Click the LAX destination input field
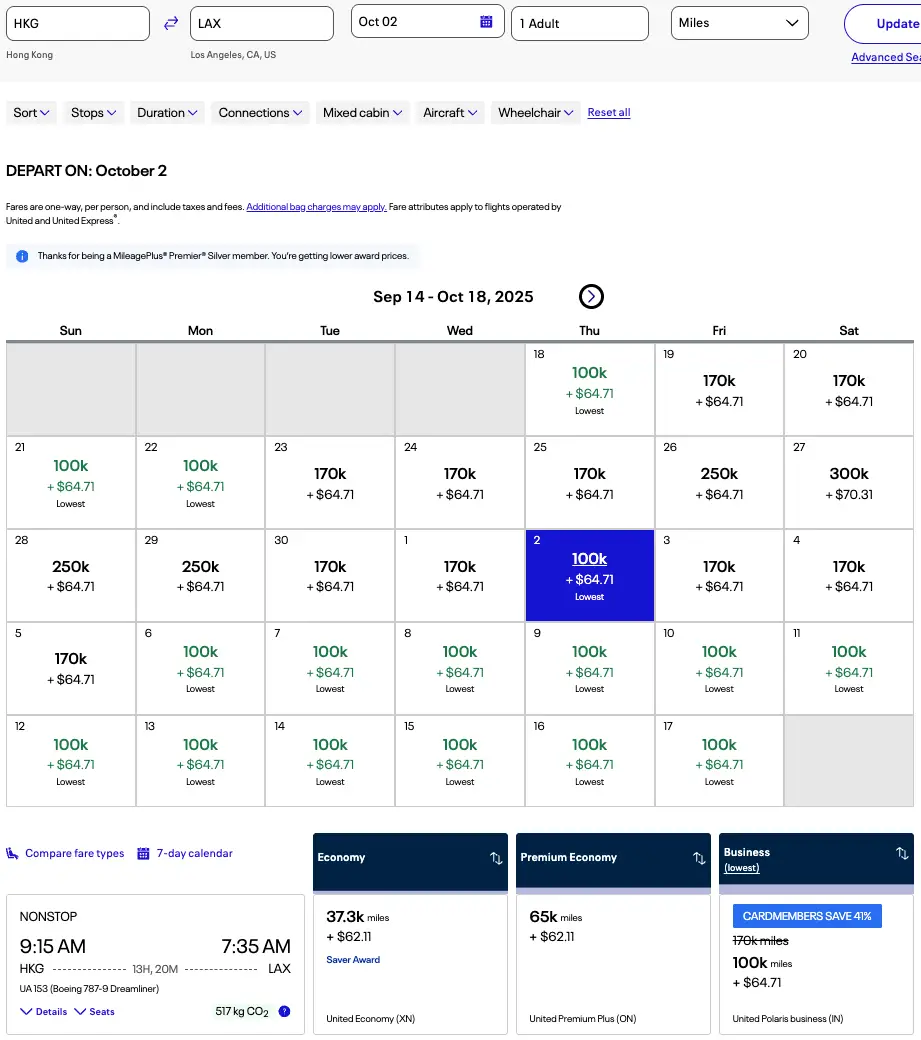921x1040 pixels. click(262, 23)
